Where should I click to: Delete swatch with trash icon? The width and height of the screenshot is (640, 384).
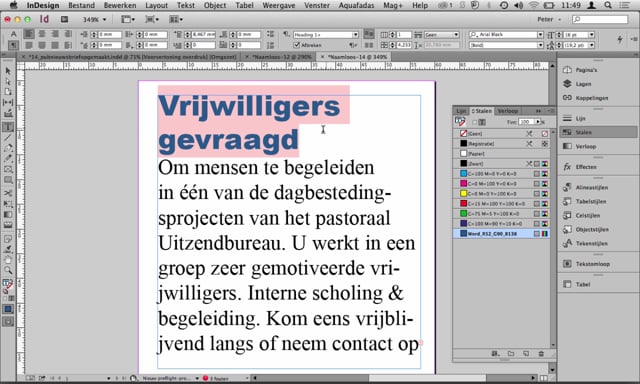541,354
